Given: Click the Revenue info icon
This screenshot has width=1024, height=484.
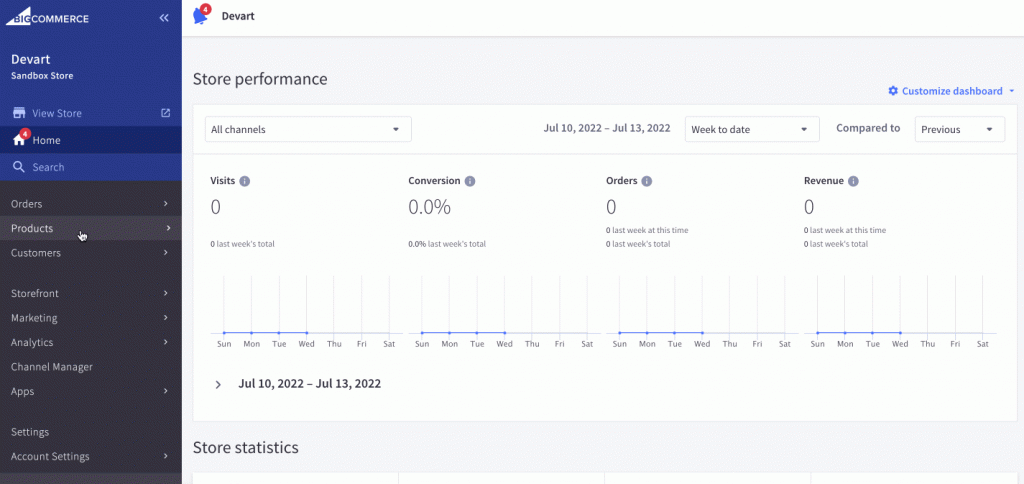Looking at the screenshot, I should coord(853,181).
